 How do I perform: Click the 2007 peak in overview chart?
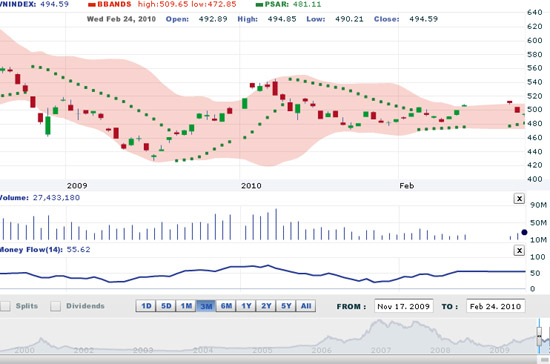379,321
